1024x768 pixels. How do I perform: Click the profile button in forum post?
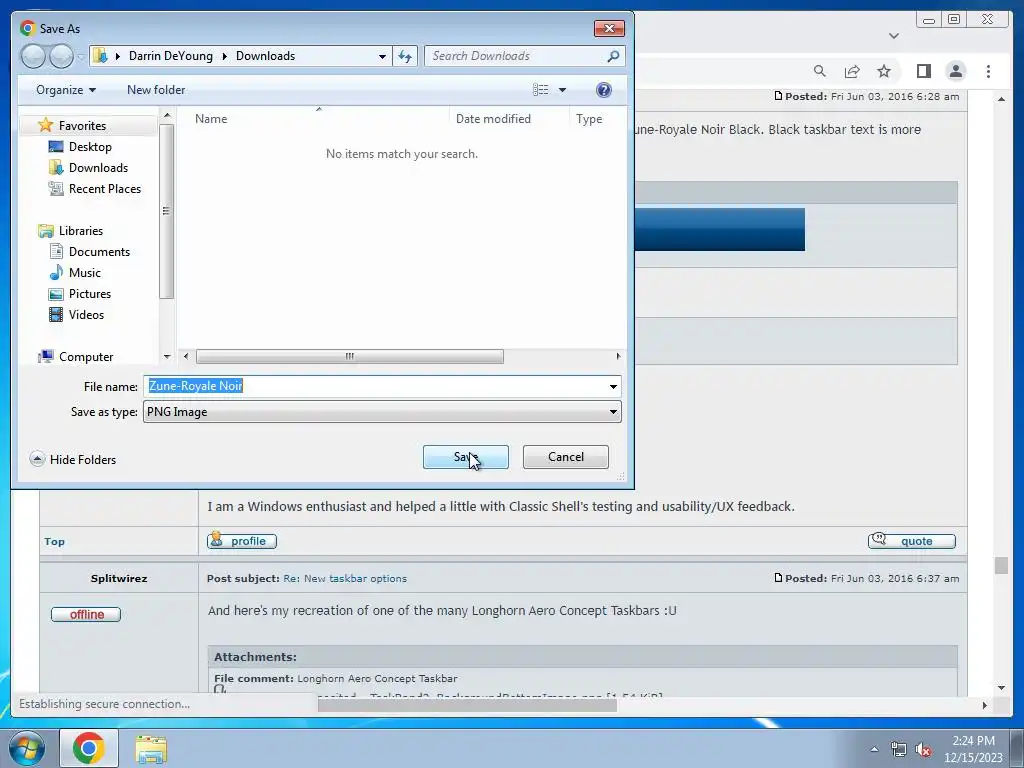click(242, 541)
